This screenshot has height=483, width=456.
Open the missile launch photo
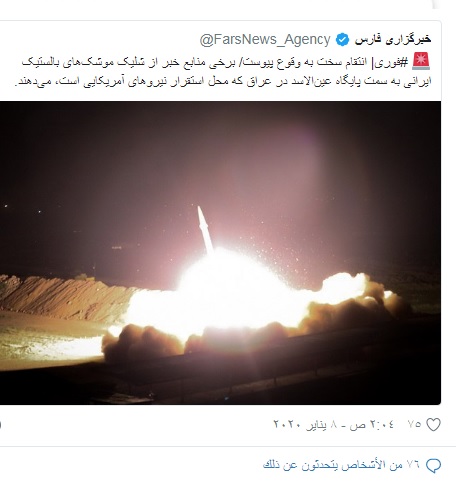(x=220, y=253)
